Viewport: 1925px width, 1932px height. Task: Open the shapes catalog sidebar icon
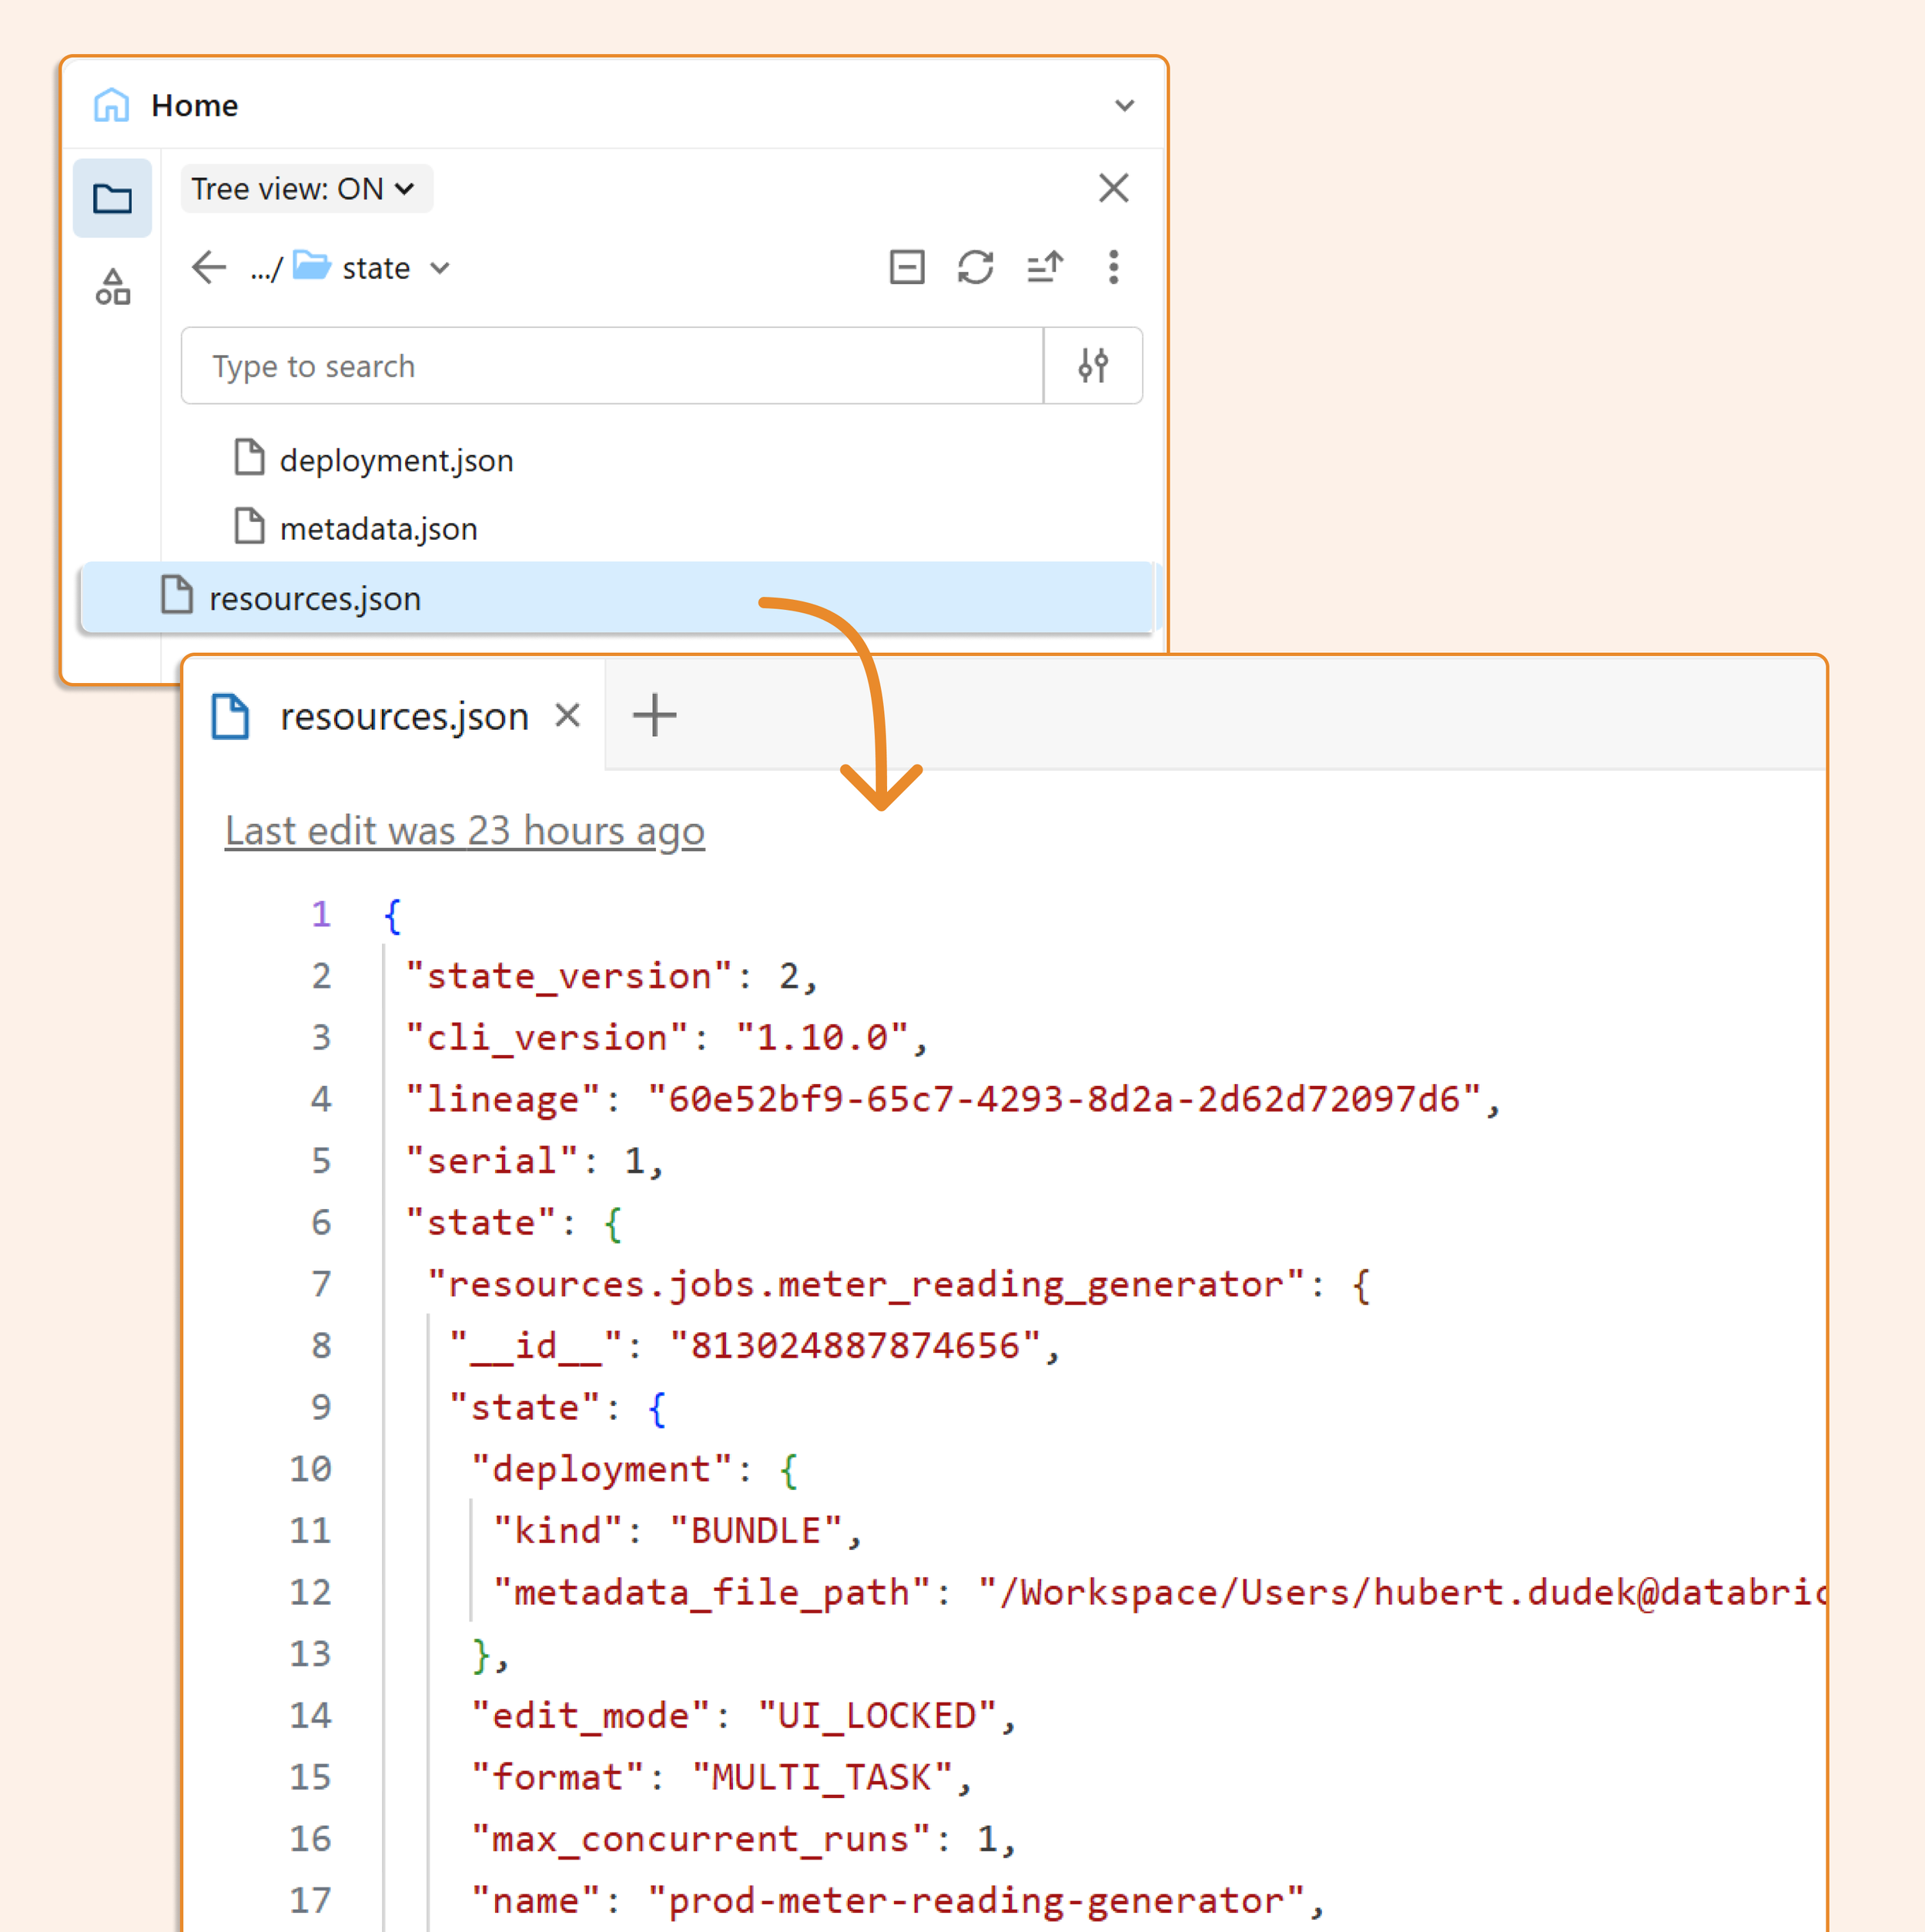click(x=113, y=287)
